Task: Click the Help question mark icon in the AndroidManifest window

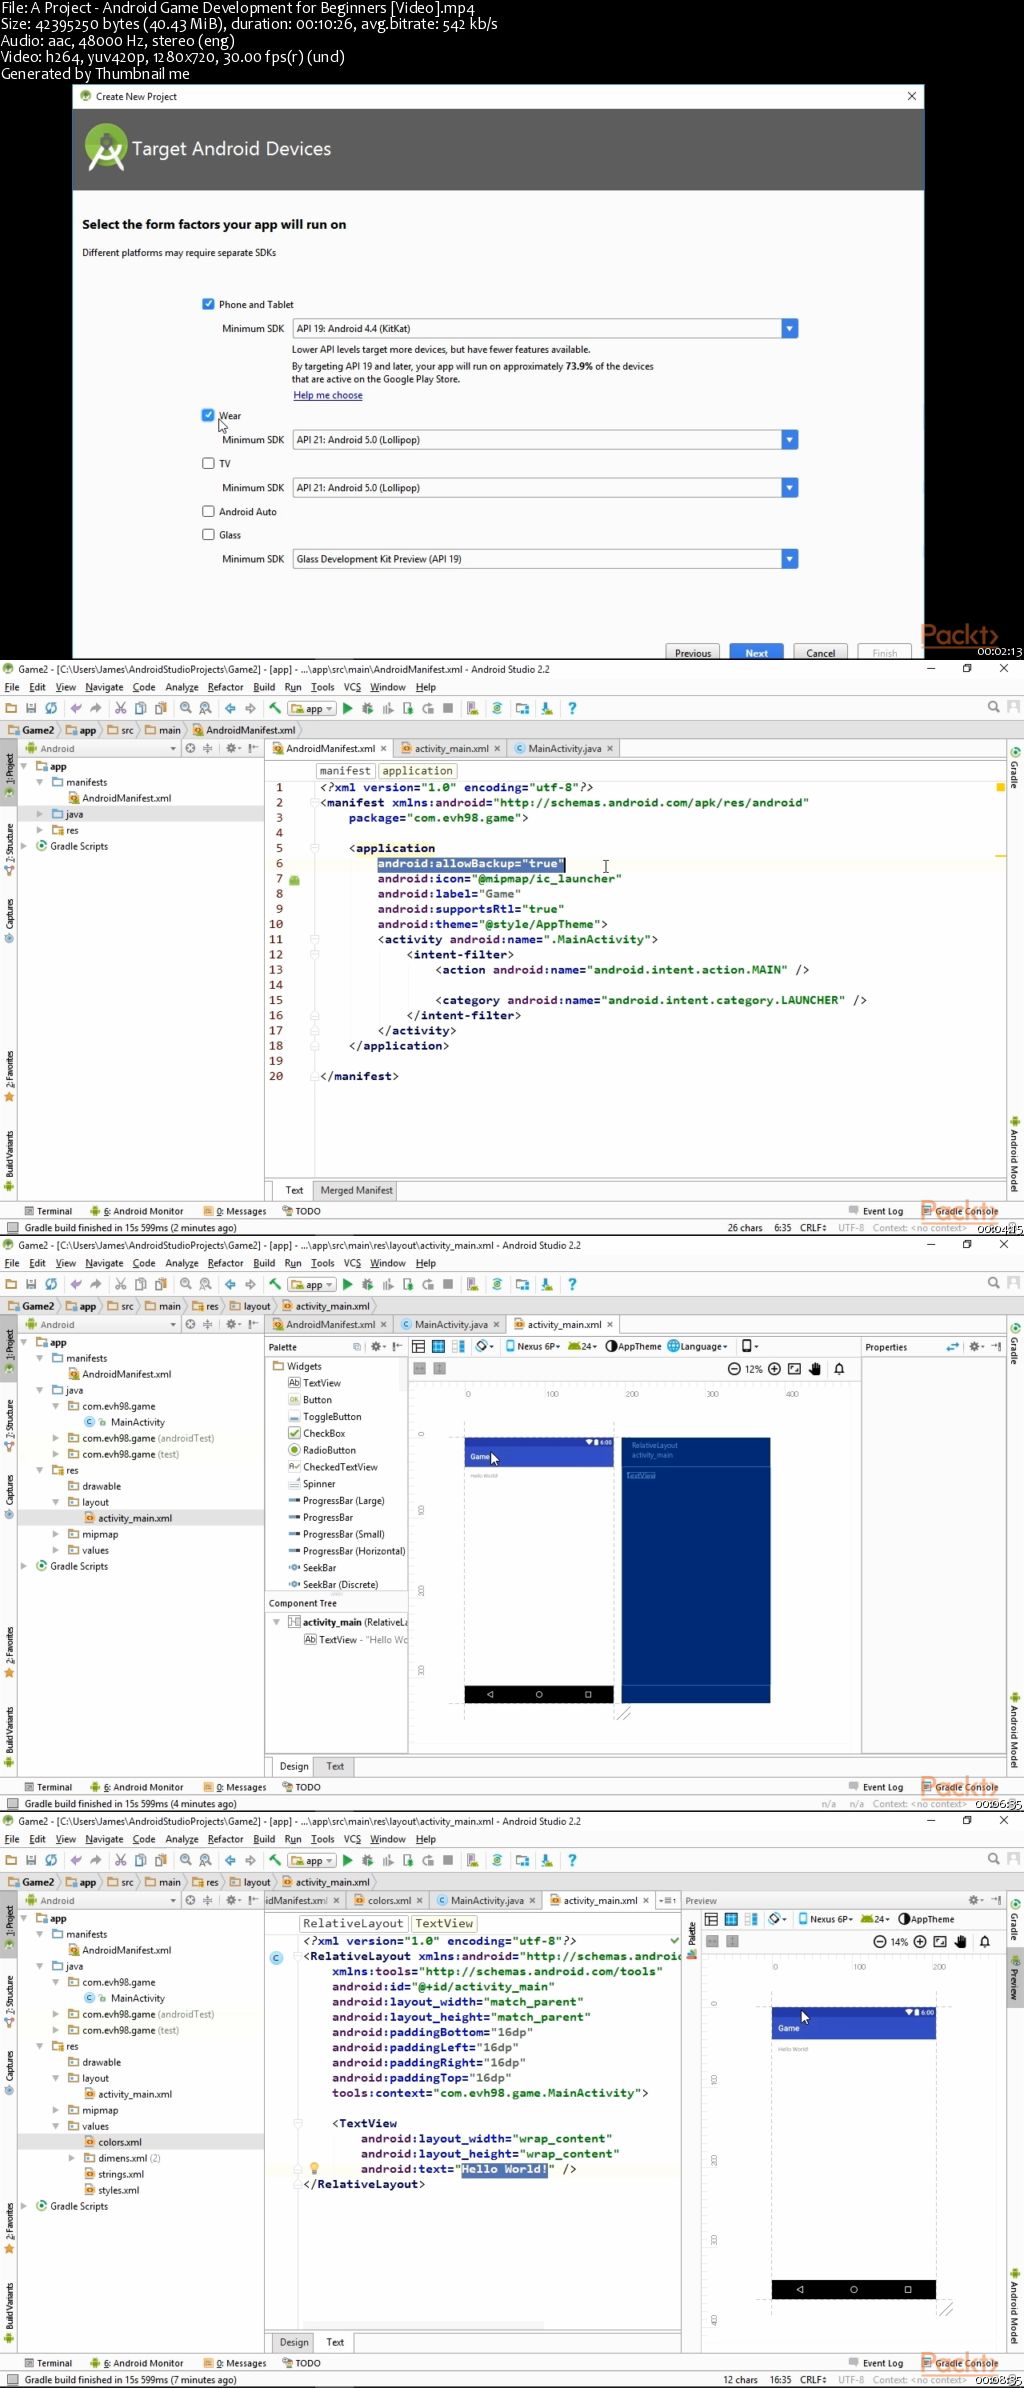Action: point(572,708)
